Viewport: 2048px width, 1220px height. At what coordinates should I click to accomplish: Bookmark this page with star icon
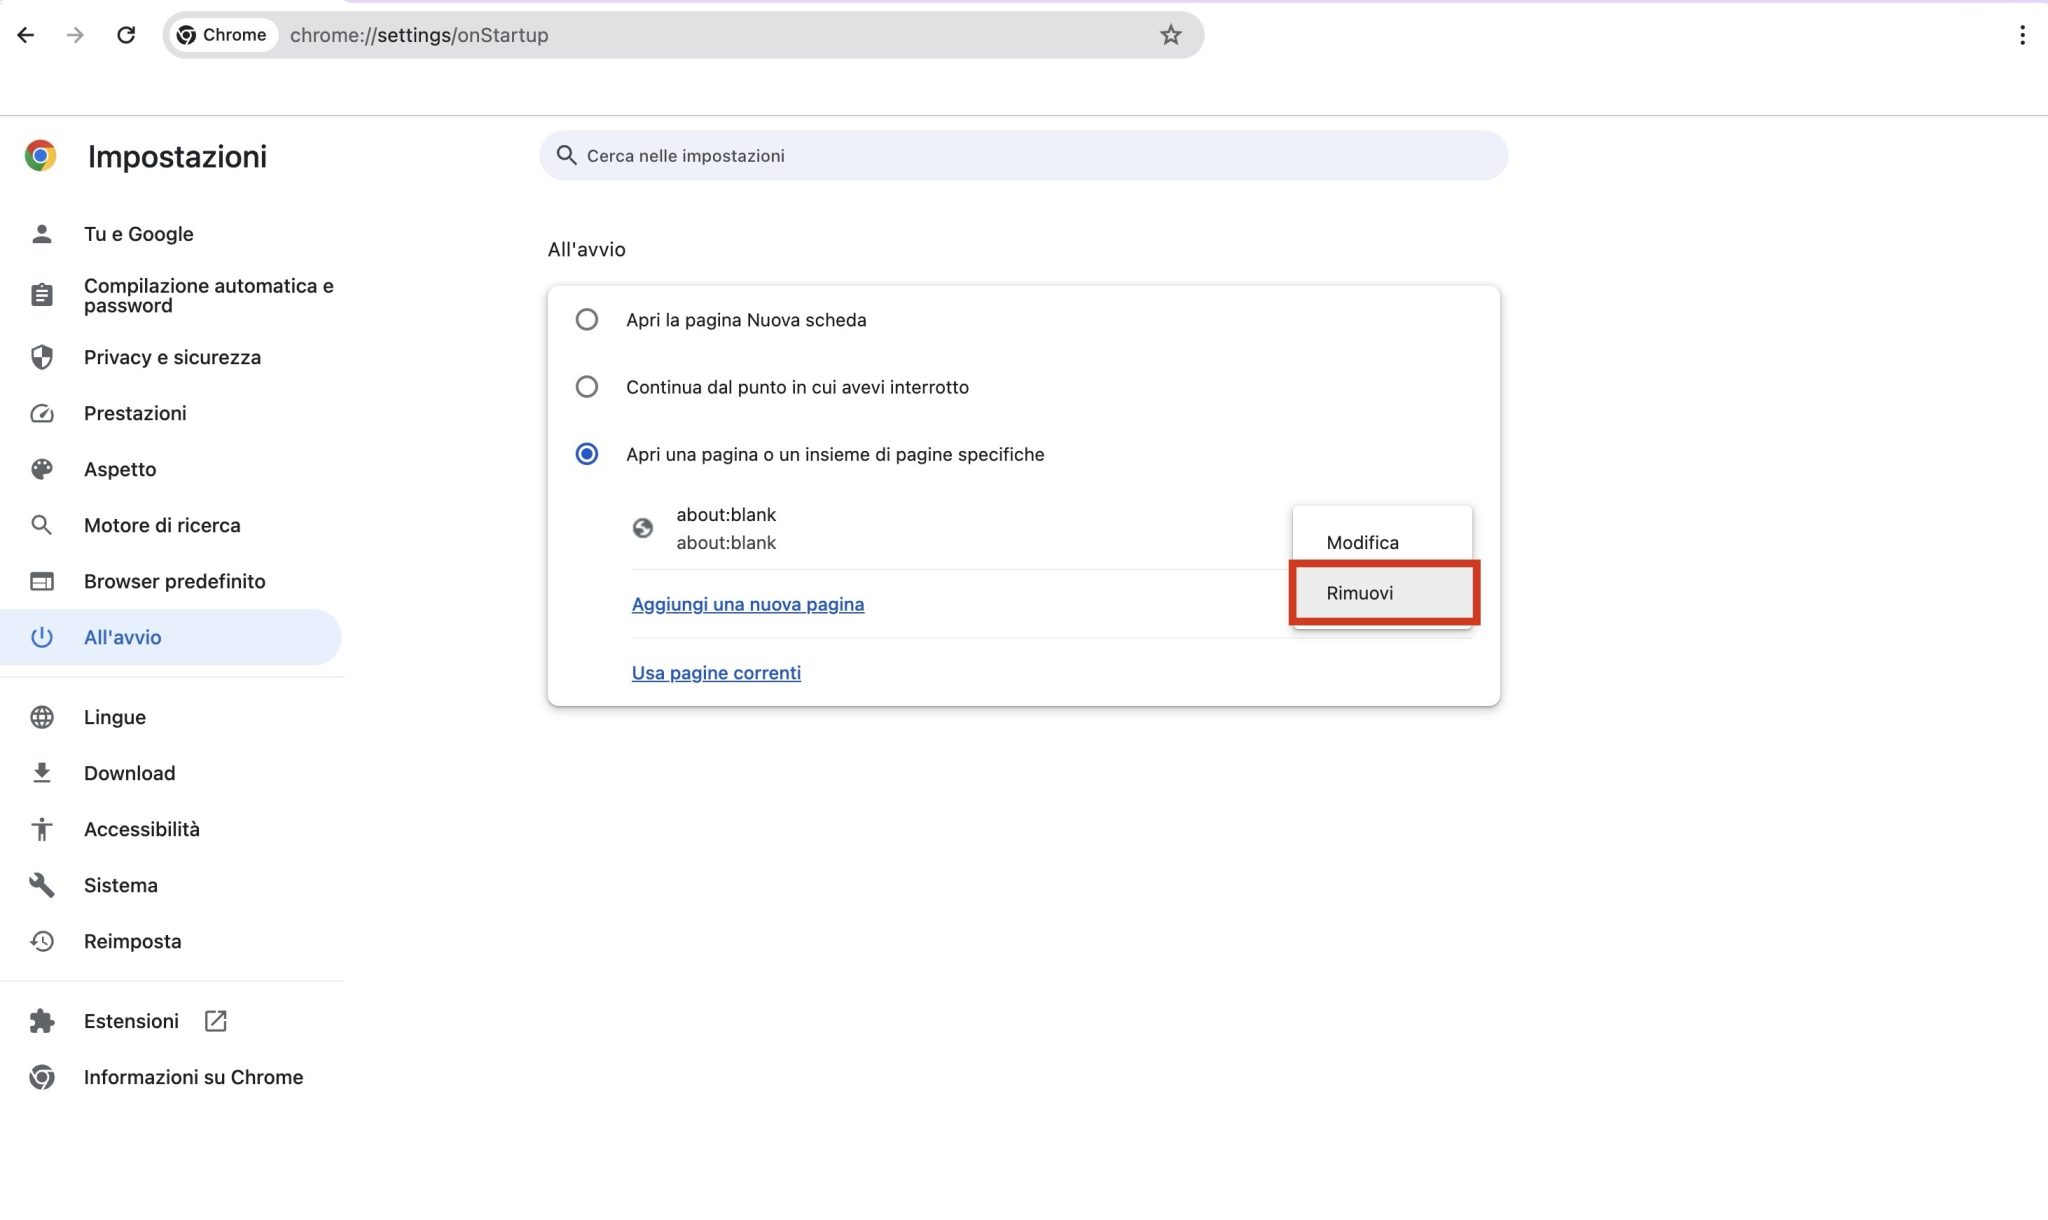tap(1170, 35)
